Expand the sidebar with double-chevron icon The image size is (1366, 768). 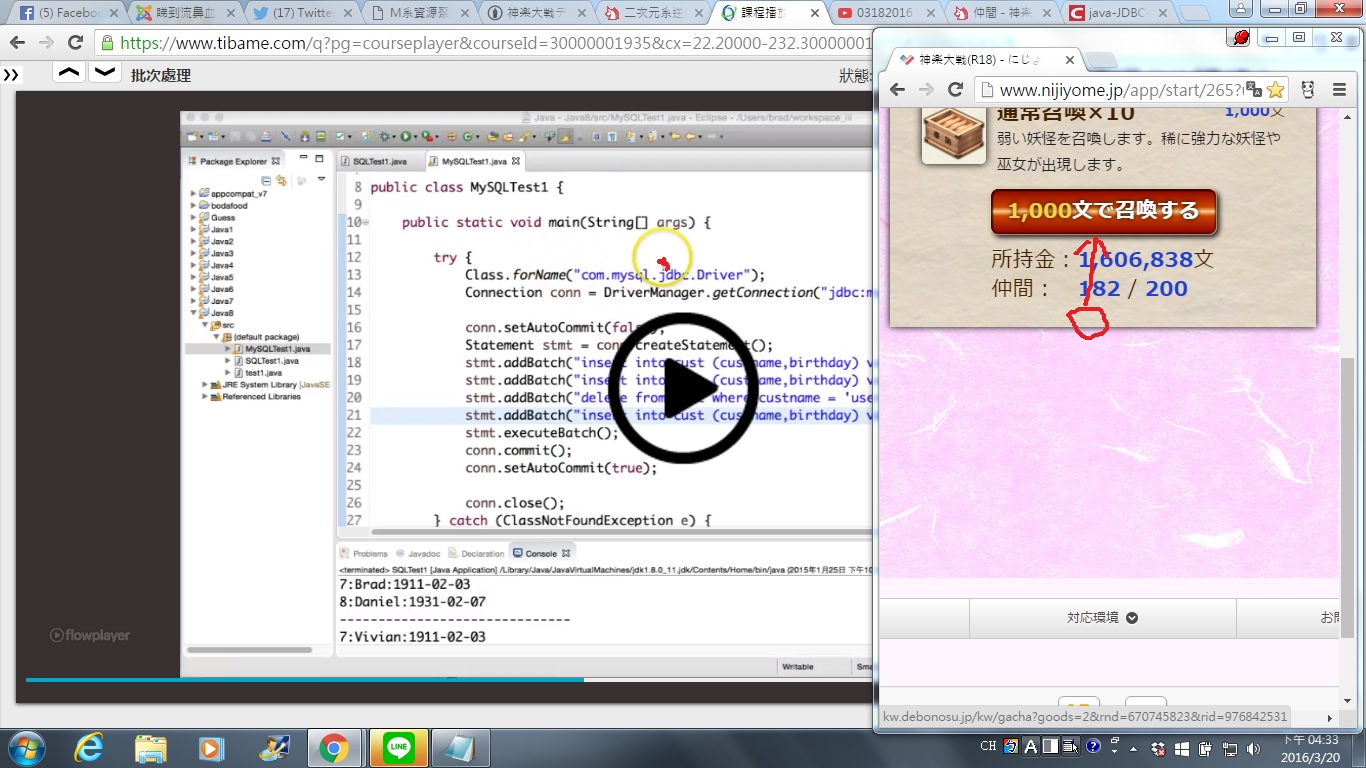click(11, 75)
